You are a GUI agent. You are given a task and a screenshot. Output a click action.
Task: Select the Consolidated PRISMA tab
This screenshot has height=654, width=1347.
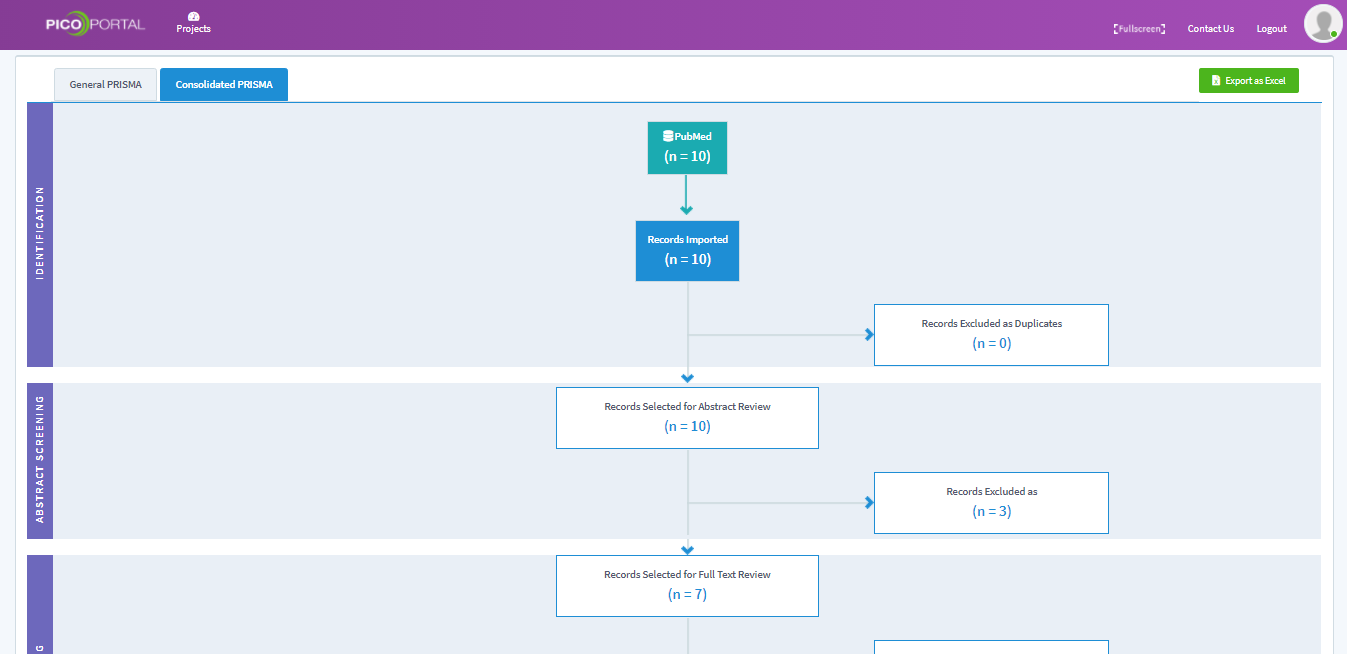click(x=224, y=85)
